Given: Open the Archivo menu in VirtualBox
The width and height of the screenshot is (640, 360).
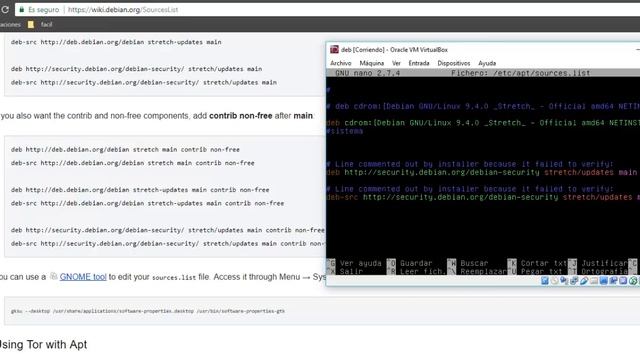Looking at the screenshot, I should tap(341, 63).
